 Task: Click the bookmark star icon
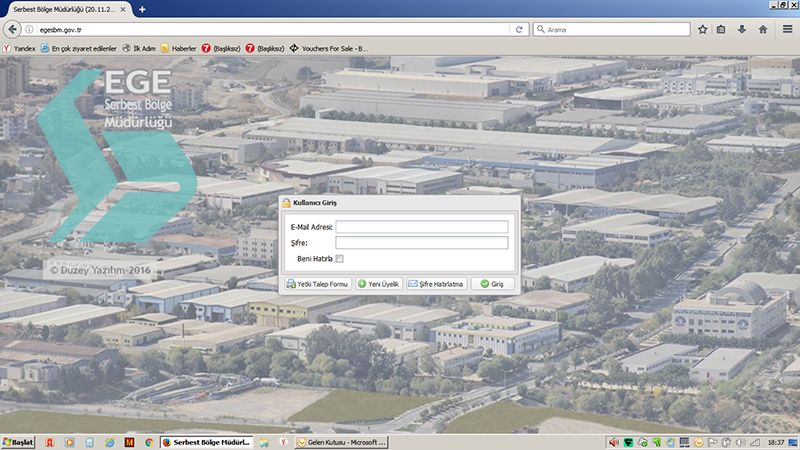click(702, 29)
